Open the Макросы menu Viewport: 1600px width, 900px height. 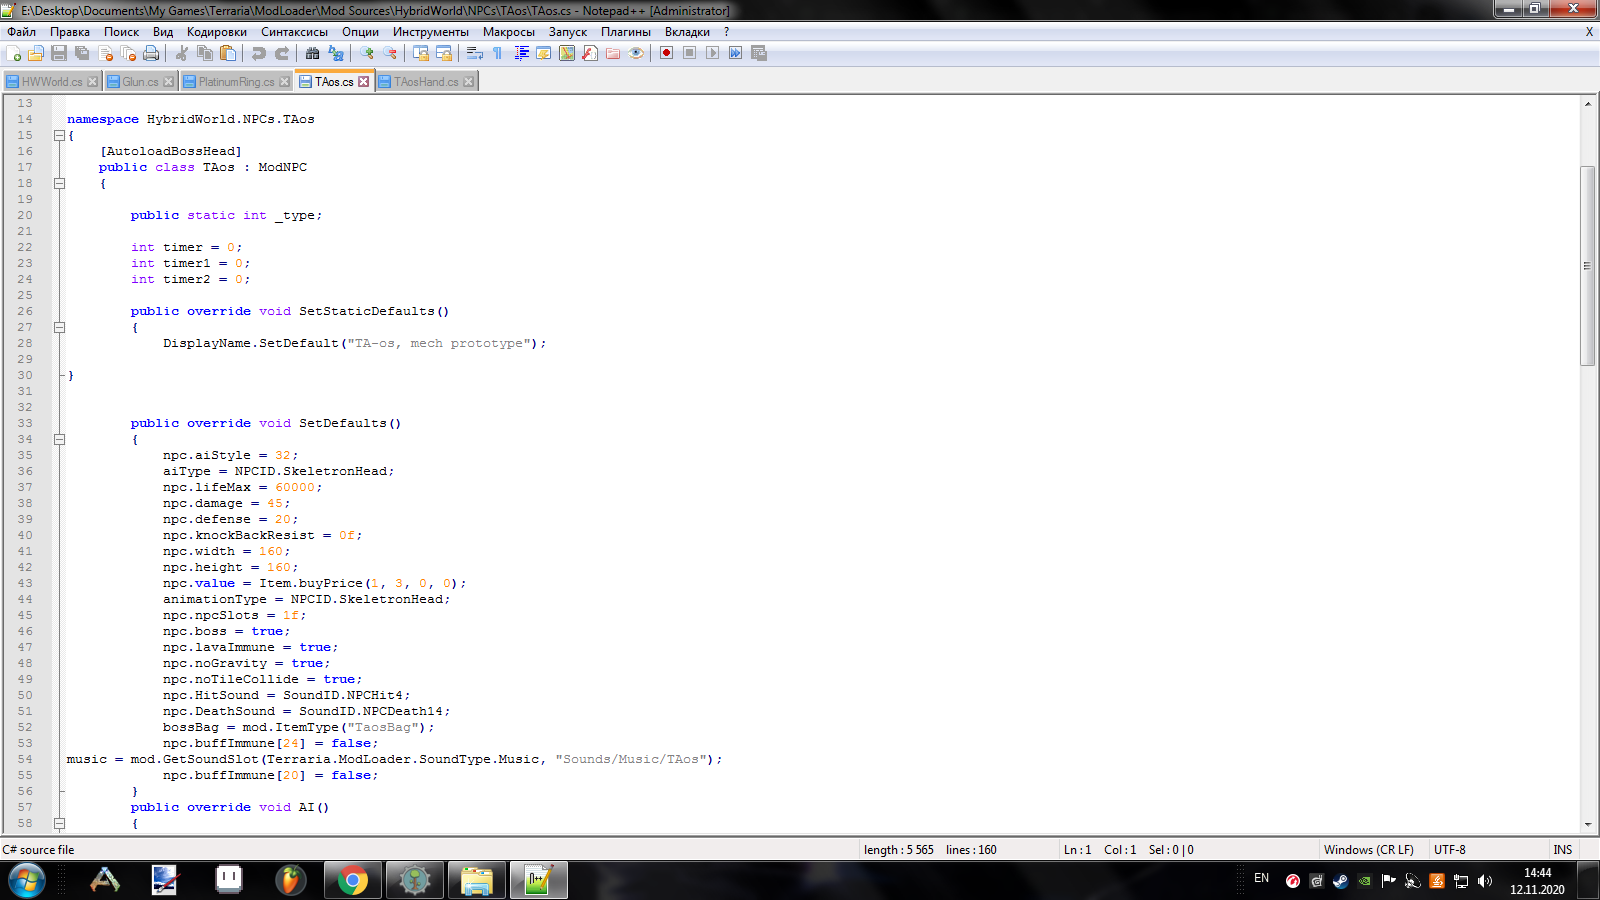click(509, 32)
